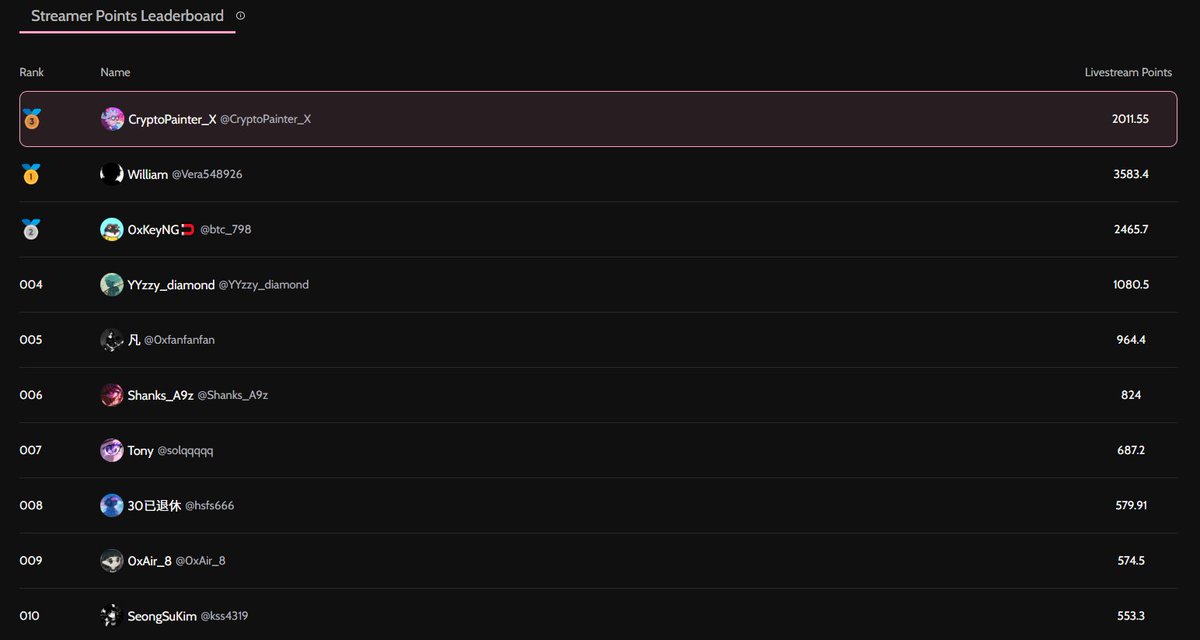Screen dimensions: 1200x640
Task: Open the @hsfs666 handle link
Action: click(x=209, y=505)
